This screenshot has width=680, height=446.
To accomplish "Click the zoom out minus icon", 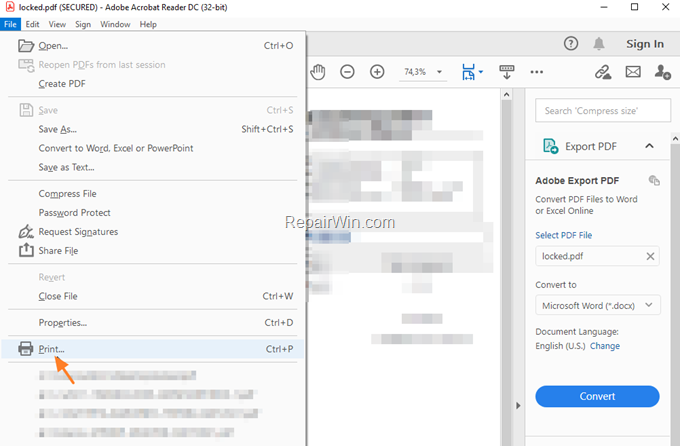I will pos(347,72).
